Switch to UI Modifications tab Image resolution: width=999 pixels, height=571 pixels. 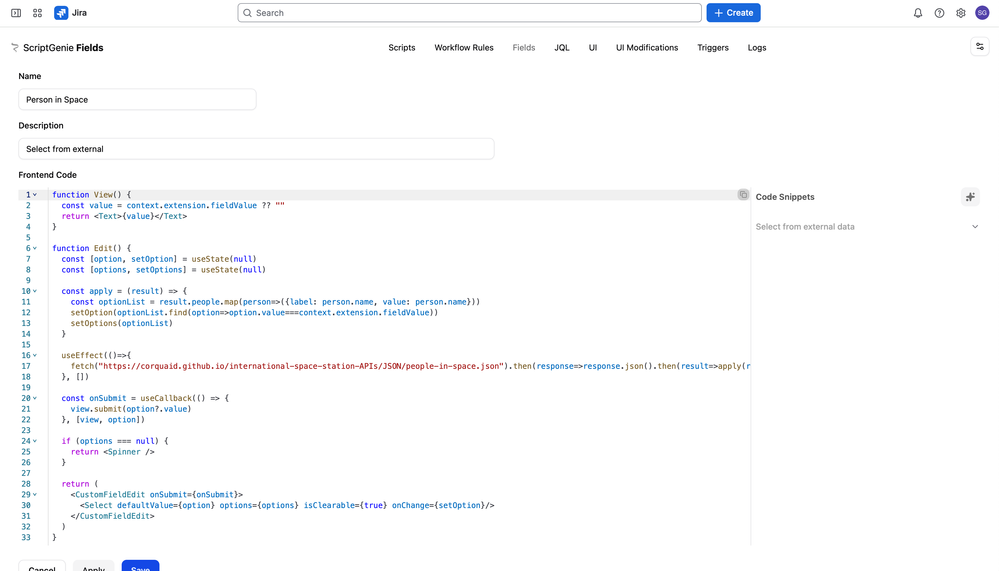click(x=647, y=48)
